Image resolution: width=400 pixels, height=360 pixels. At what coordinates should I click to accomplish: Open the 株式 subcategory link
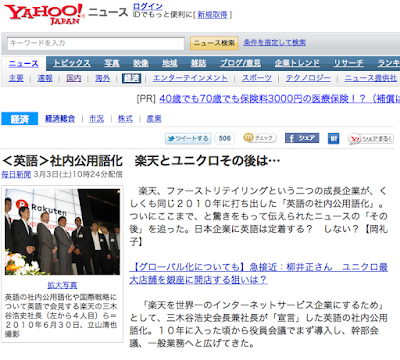click(x=125, y=119)
